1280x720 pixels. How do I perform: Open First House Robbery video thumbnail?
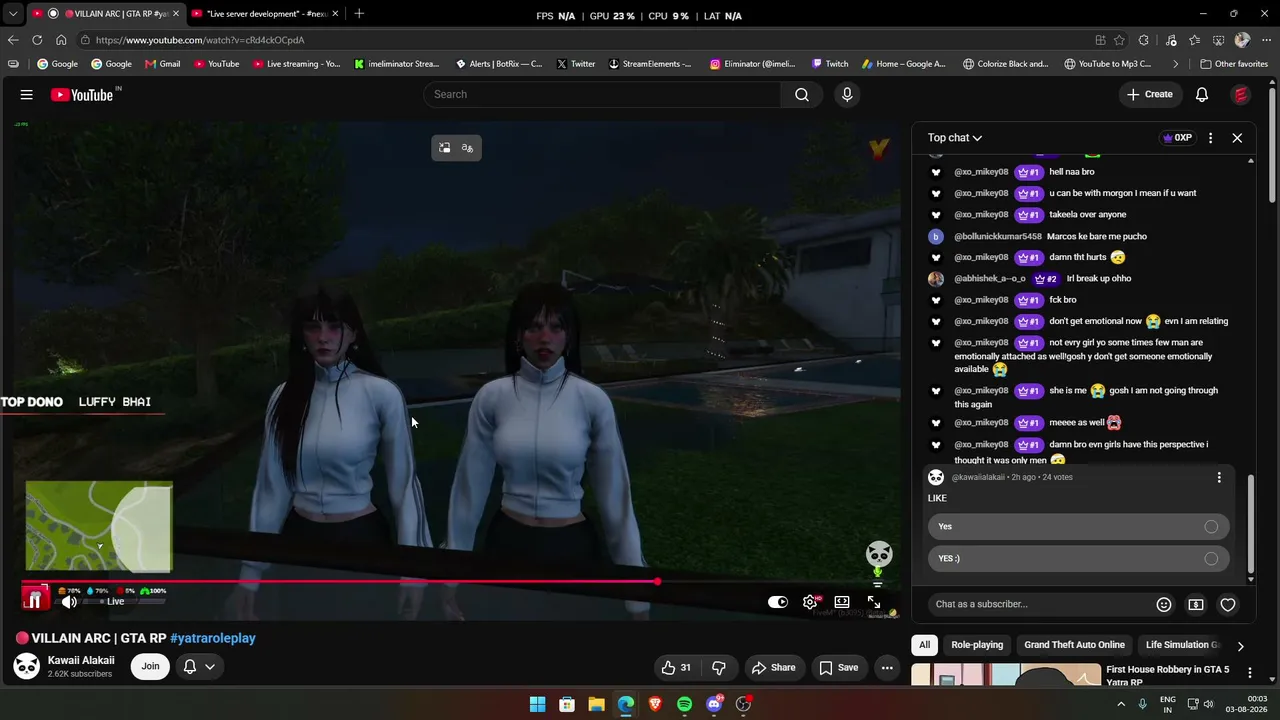click(x=1006, y=675)
